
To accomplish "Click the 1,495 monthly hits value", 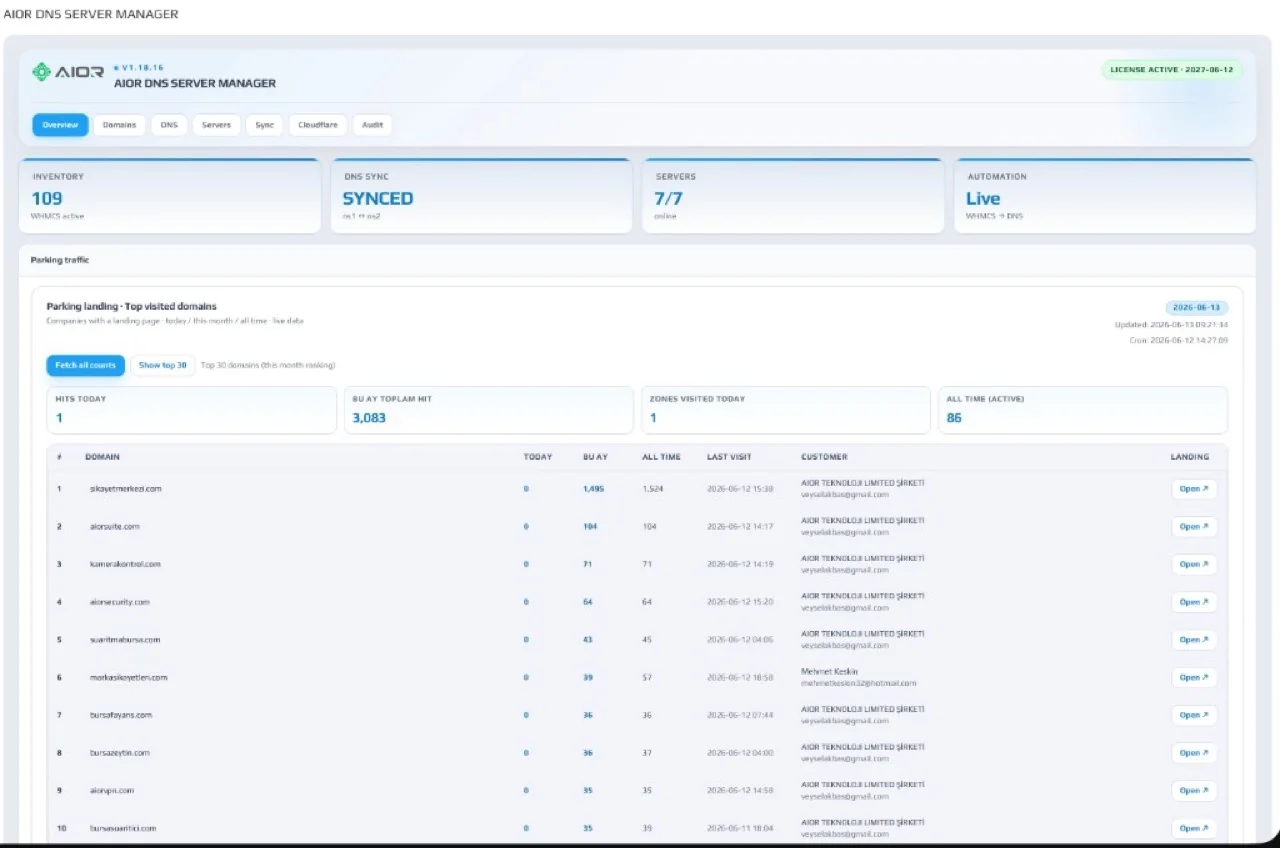I will [x=594, y=489].
